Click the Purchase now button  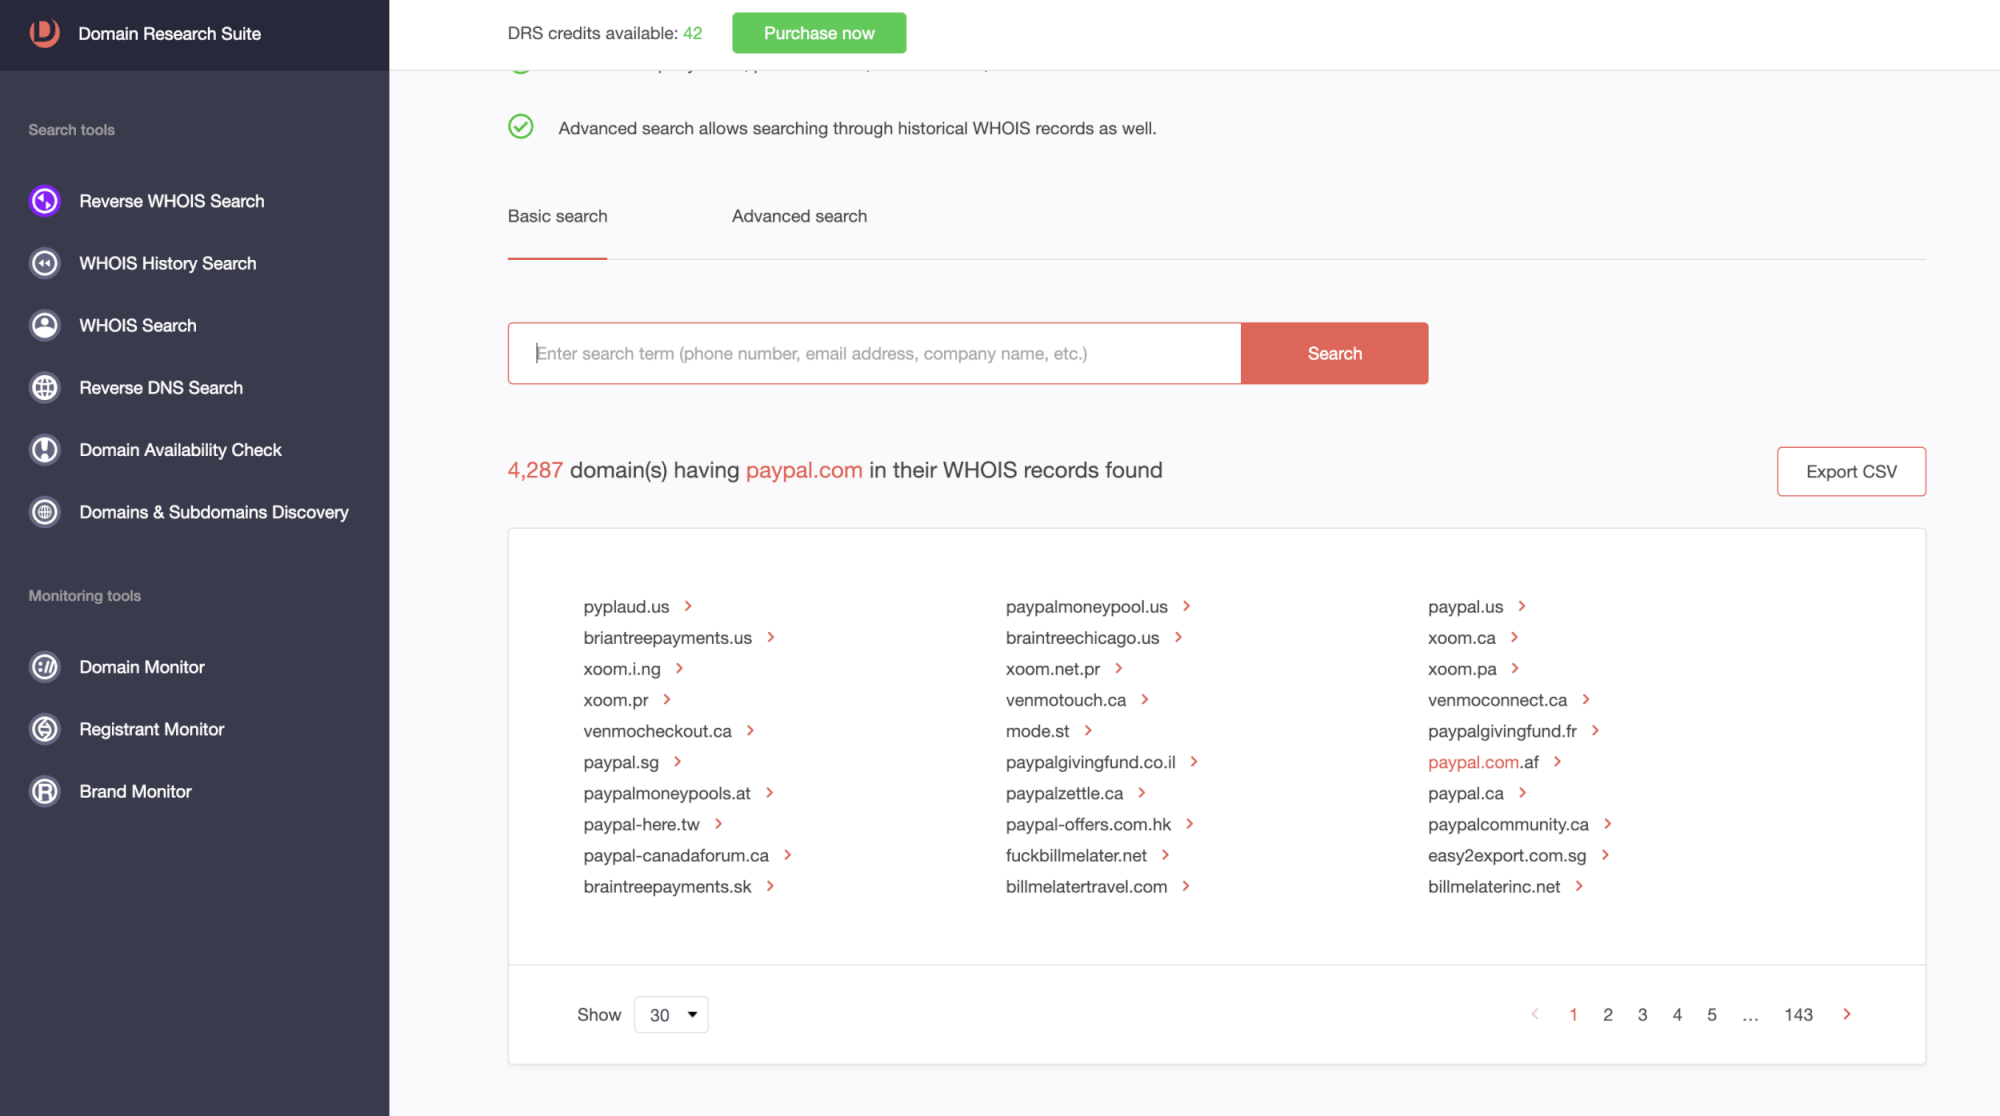(x=819, y=33)
